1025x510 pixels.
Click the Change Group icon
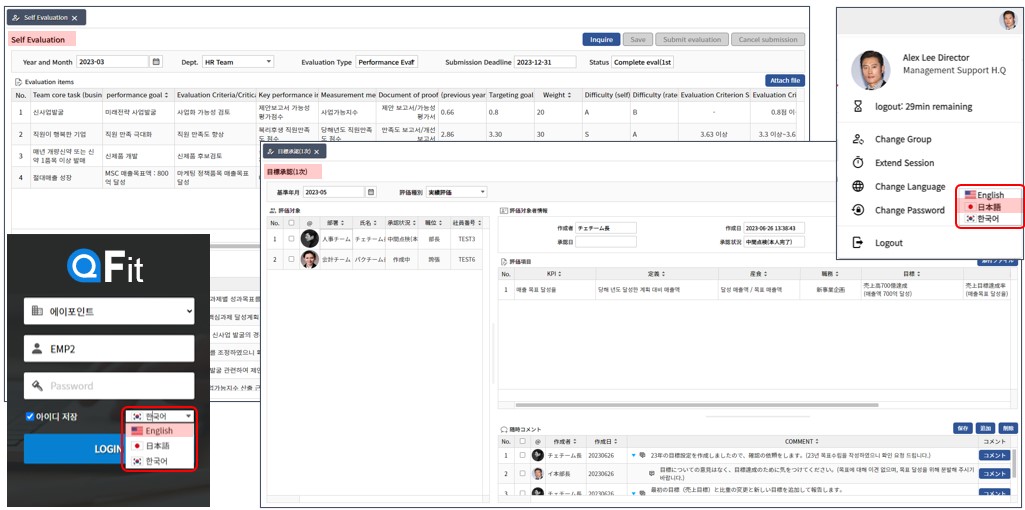coord(857,140)
